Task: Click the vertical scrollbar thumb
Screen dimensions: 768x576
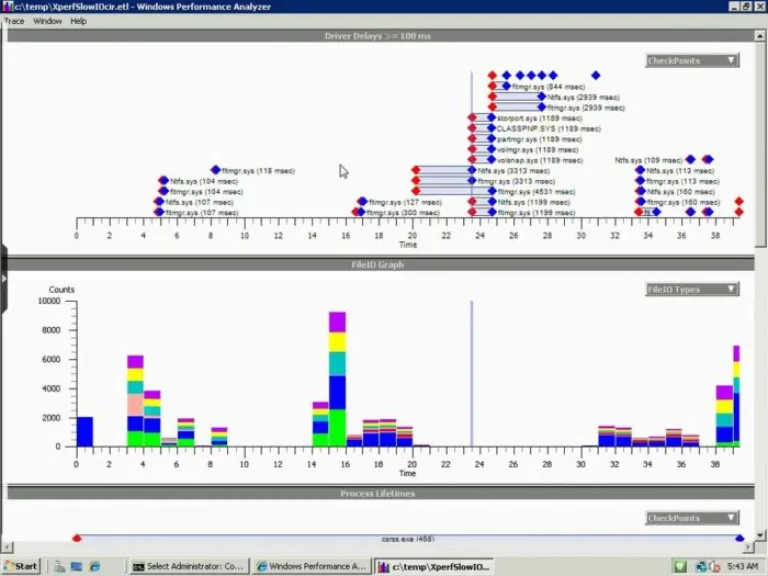Action: tap(760, 144)
